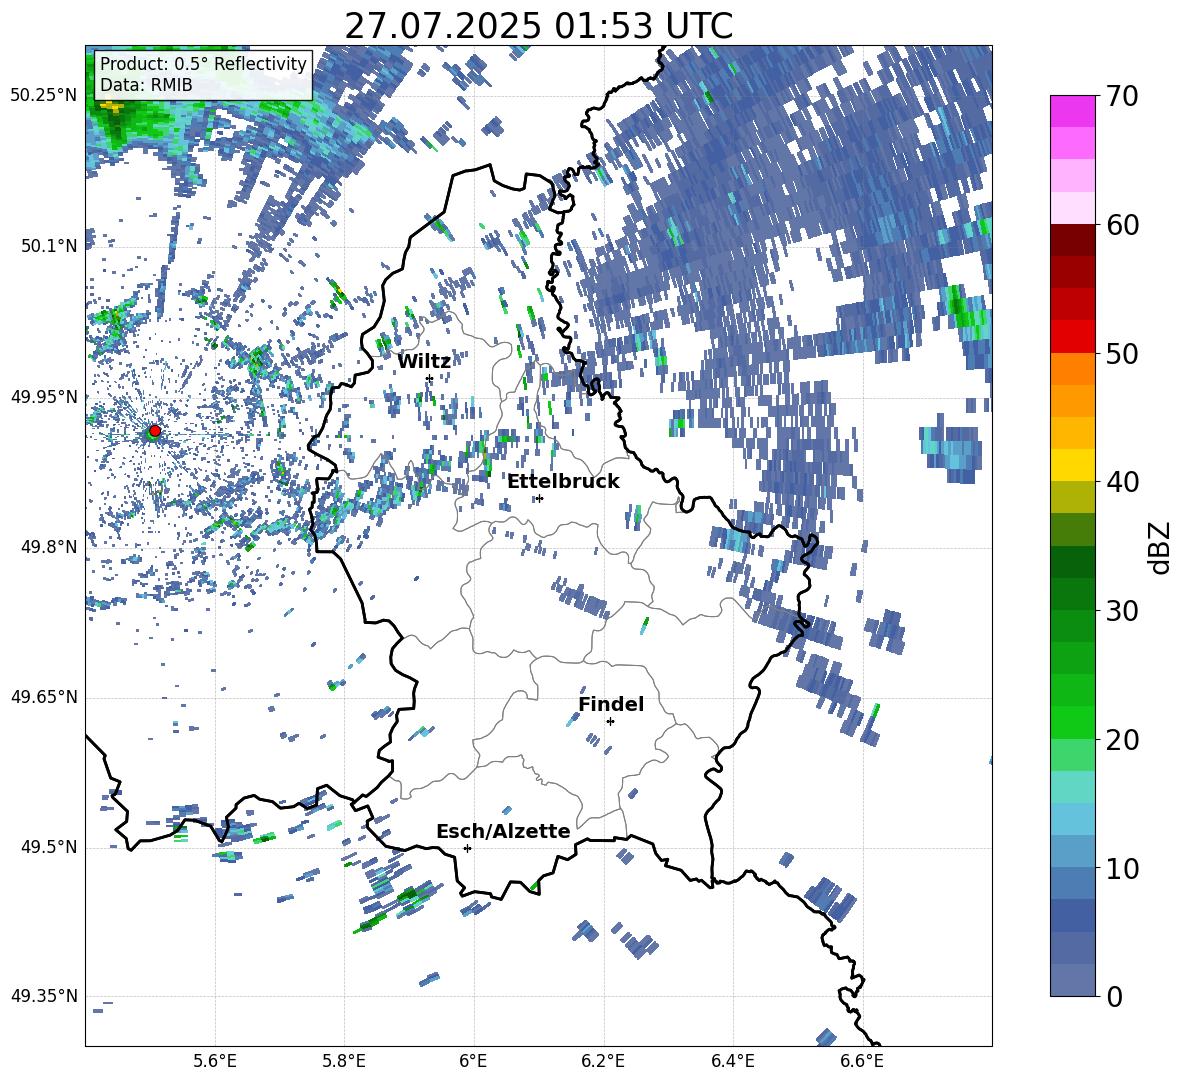1184x1081 pixels.
Task: Click the 50 tick on the colorbar
Action: click(x=1122, y=353)
